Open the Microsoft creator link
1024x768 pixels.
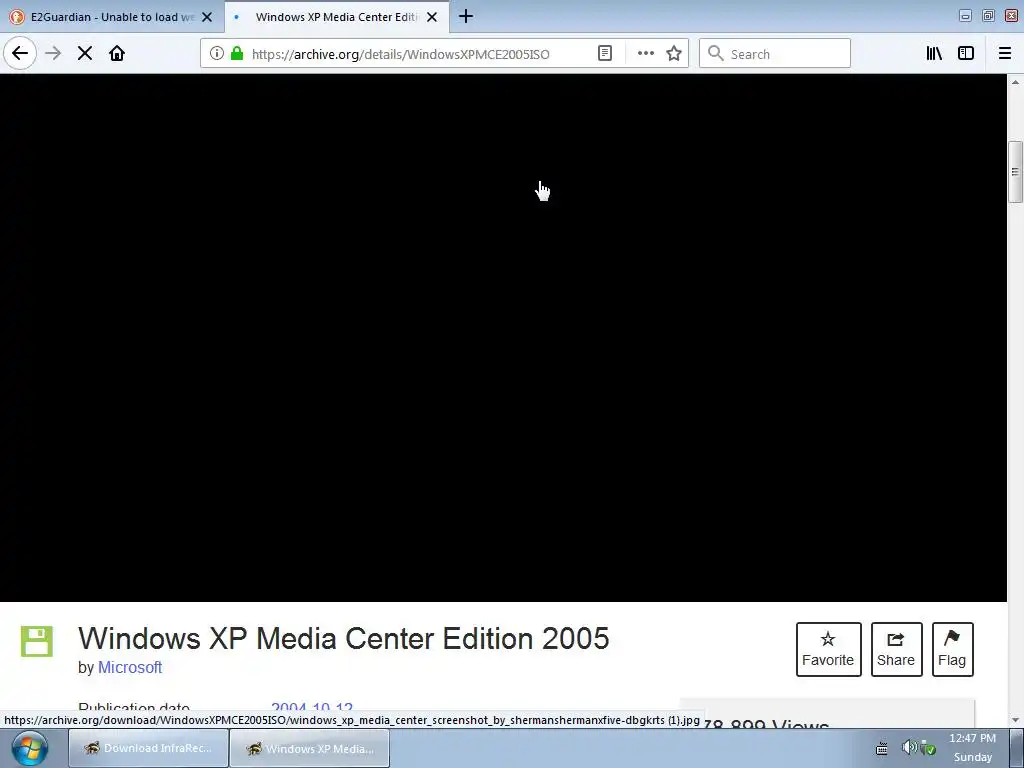130,667
